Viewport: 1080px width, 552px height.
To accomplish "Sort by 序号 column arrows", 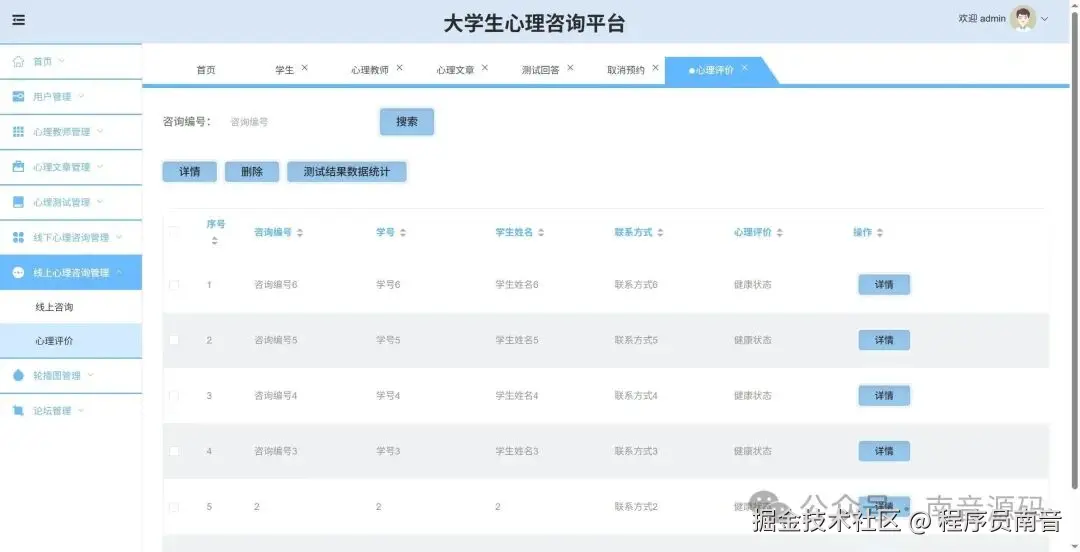I will [214, 241].
